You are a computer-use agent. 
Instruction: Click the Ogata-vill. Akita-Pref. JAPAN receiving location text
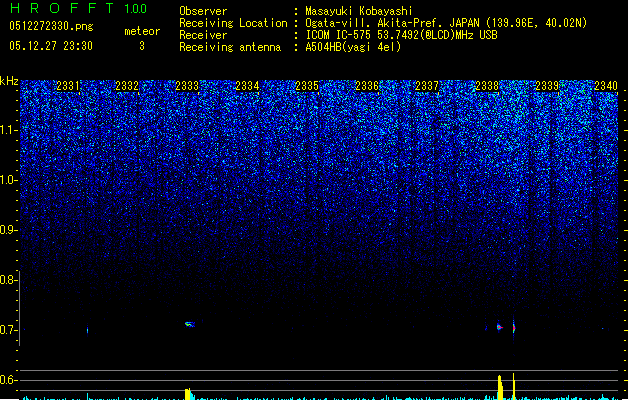[x=446, y=23]
